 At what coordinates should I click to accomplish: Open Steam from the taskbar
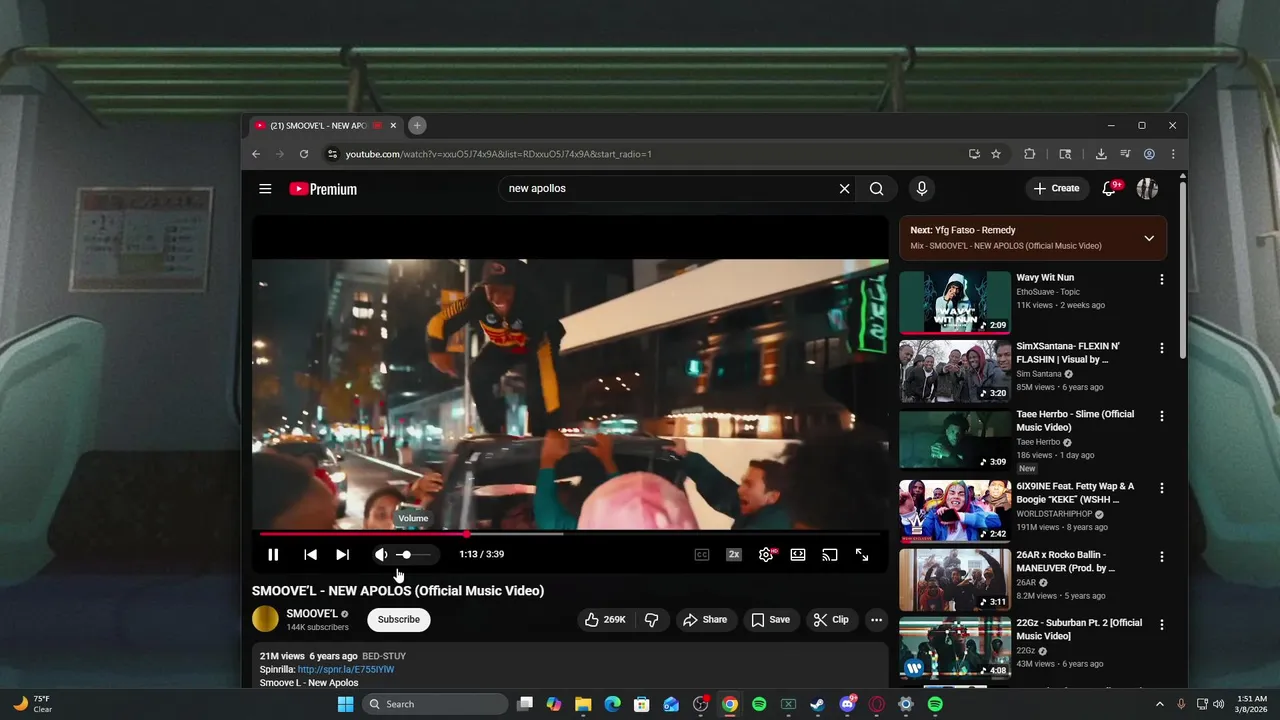[x=817, y=704]
